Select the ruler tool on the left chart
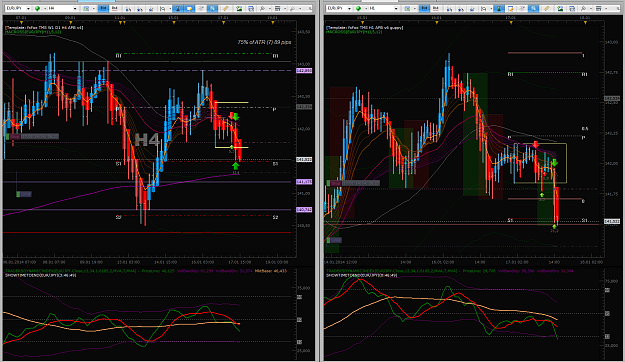This screenshot has height=362, width=625. [226, 8]
